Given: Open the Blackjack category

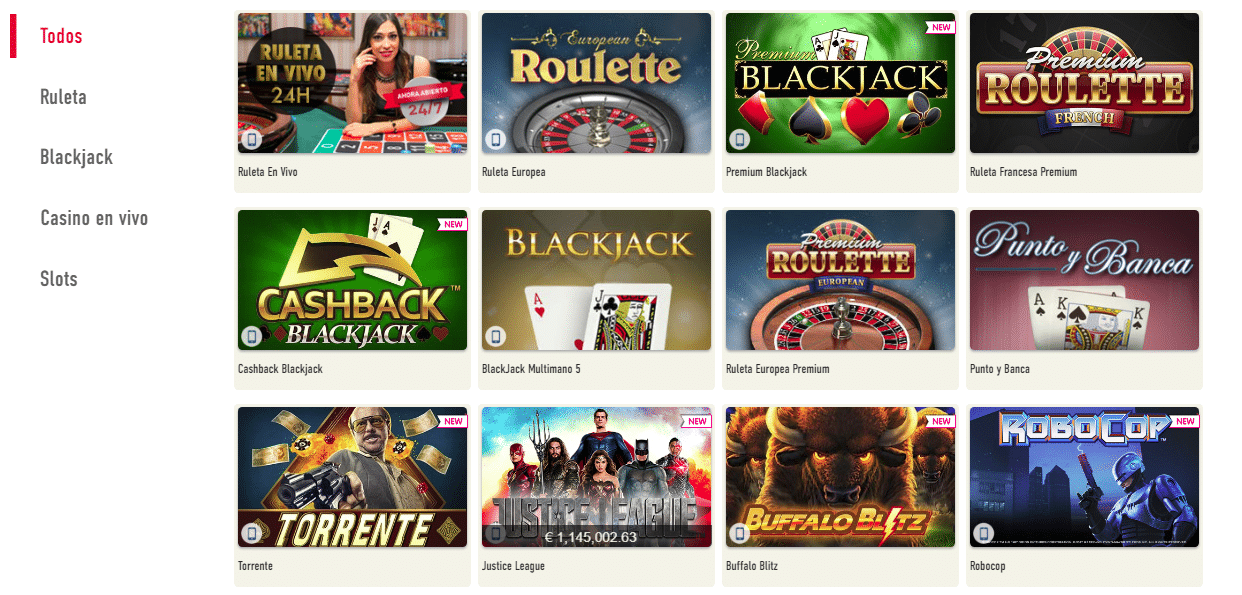Looking at the screenshot, I should (x=76, y=157).
